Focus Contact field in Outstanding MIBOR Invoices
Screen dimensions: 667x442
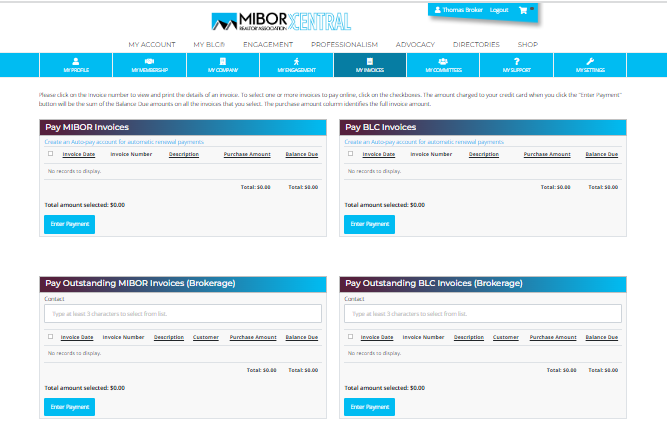[183, 314]
